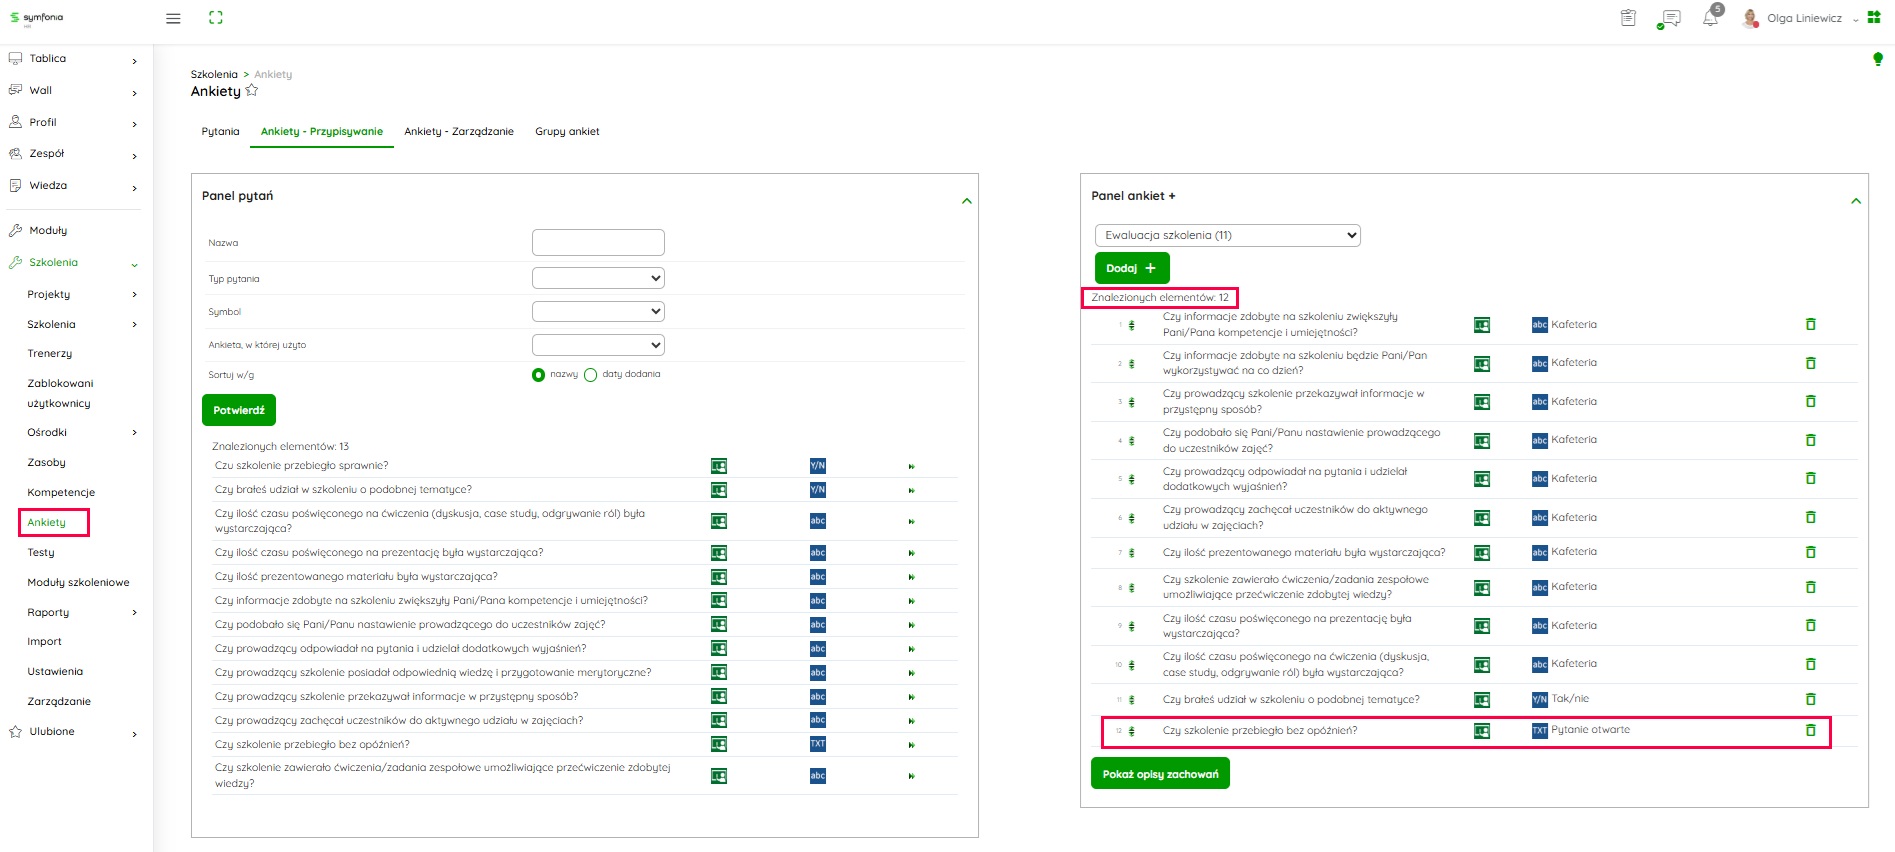Select the 'daty dodania' sort radio button
Screen dimensions: 1895x852
(x=591, y=375)
